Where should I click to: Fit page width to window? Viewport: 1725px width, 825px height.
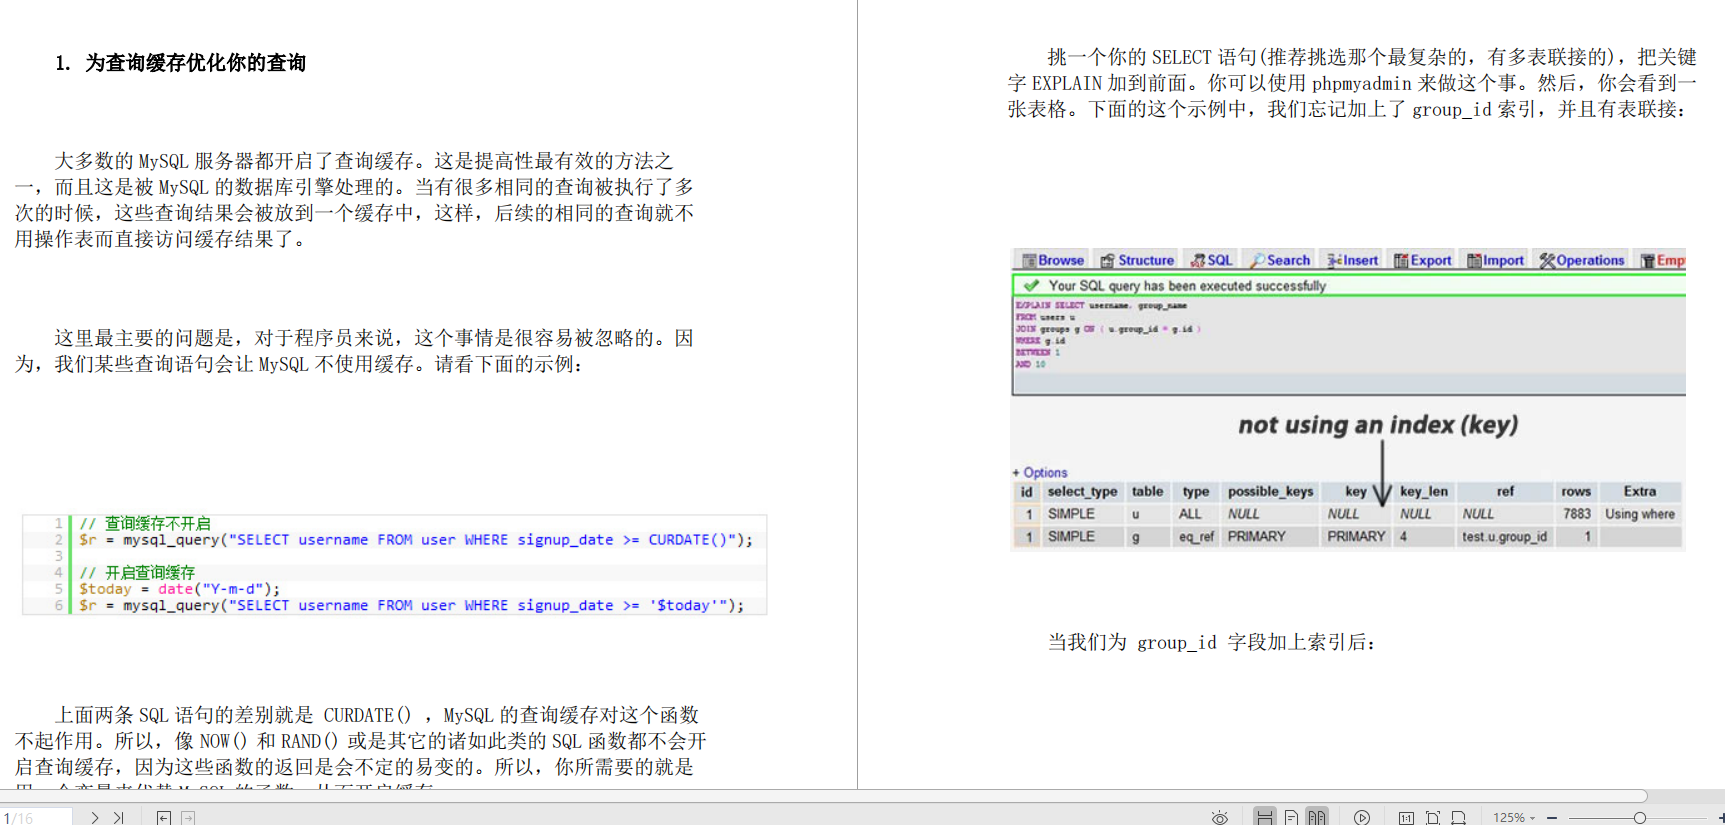pyautogui.click(x=1459, y=818)
